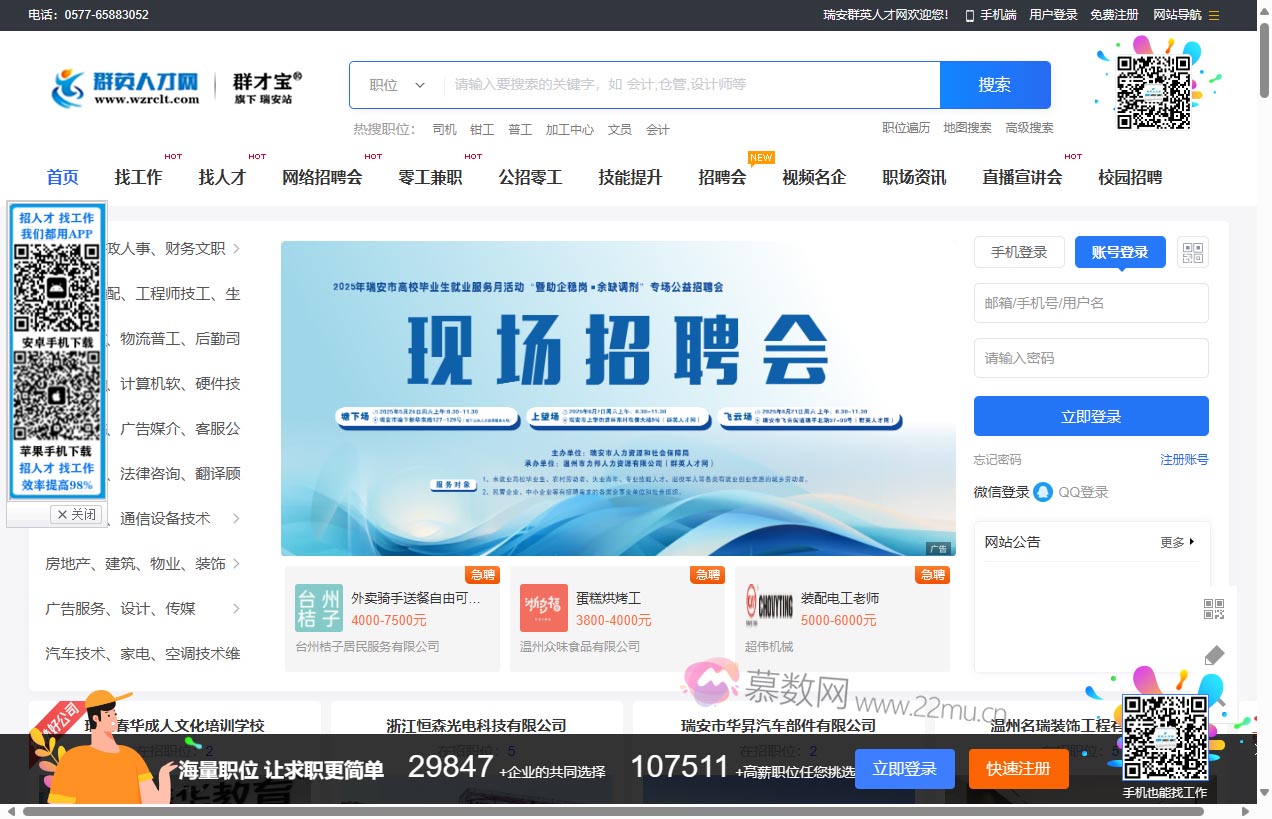Open QR code login in the account panel
This screenshot has height=819, width=1272.
(x=1193, y=252)
